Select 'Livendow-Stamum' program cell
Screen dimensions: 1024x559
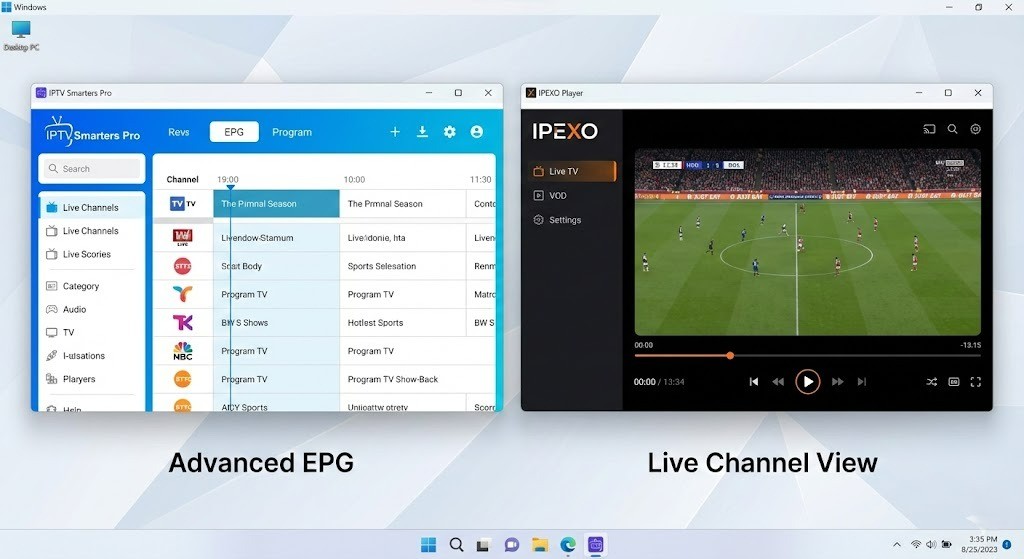pos(276,238)
